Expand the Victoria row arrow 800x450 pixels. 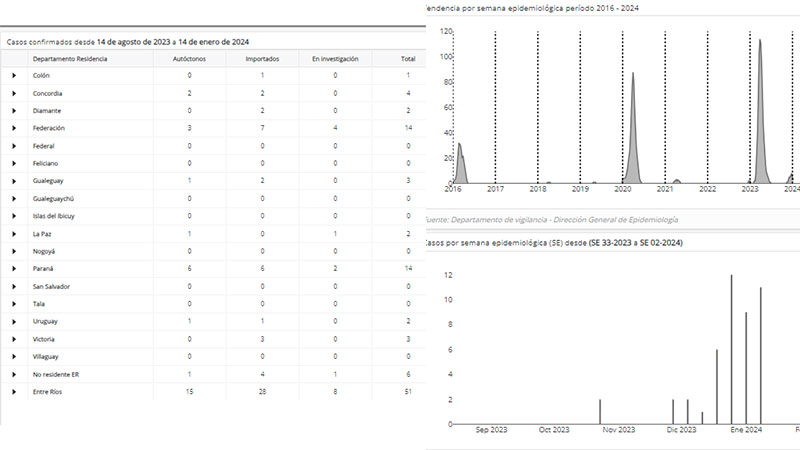point(14,339)
